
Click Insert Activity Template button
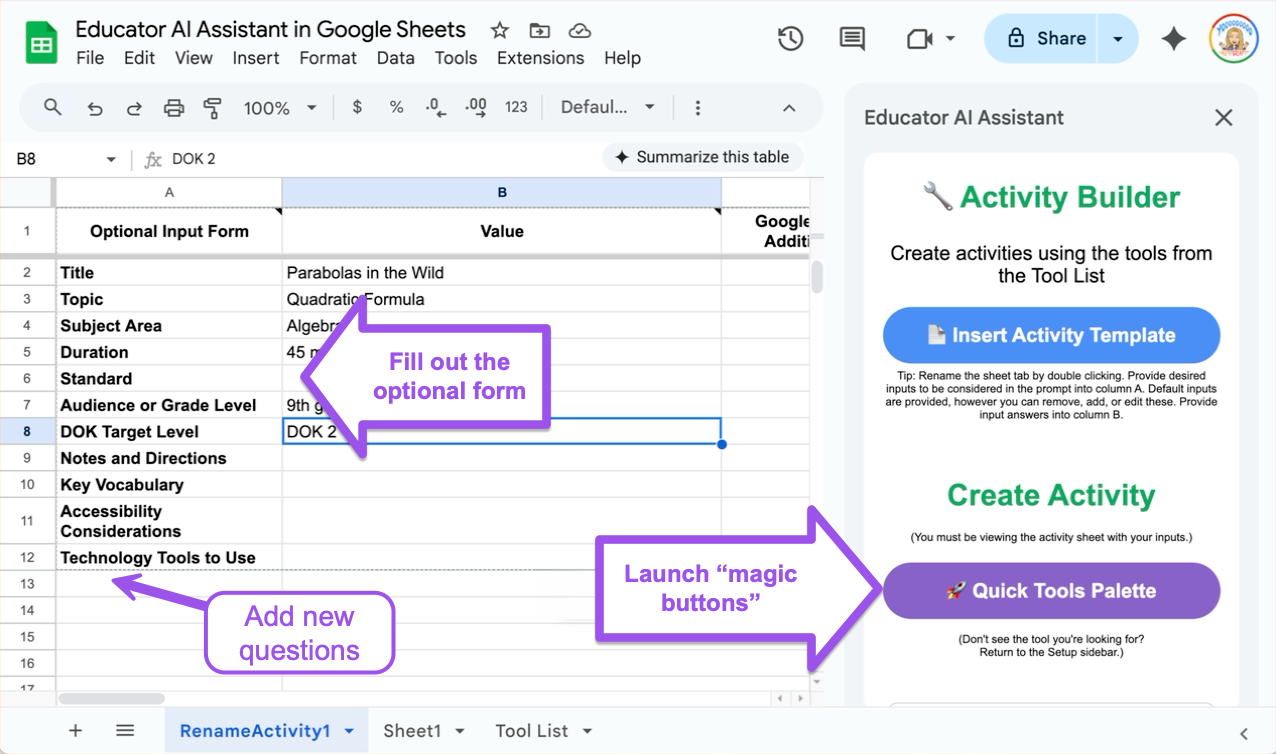click(x=1051, y=335)
